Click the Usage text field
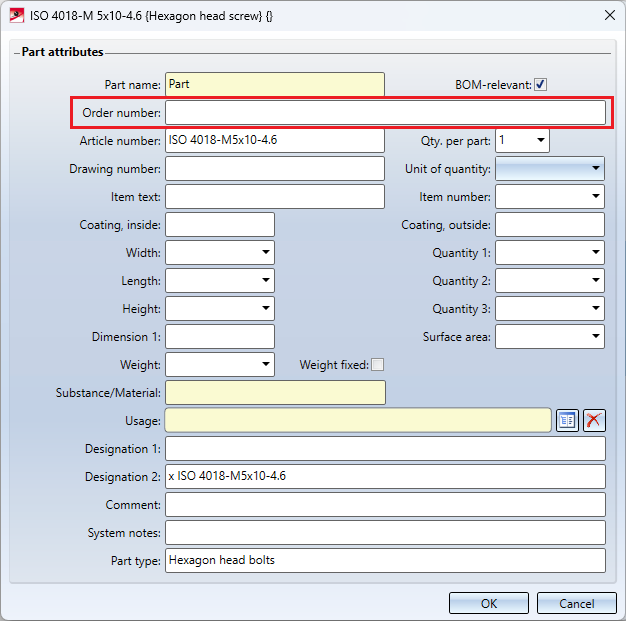Screen dimensions: 626x621 (358, 420)
